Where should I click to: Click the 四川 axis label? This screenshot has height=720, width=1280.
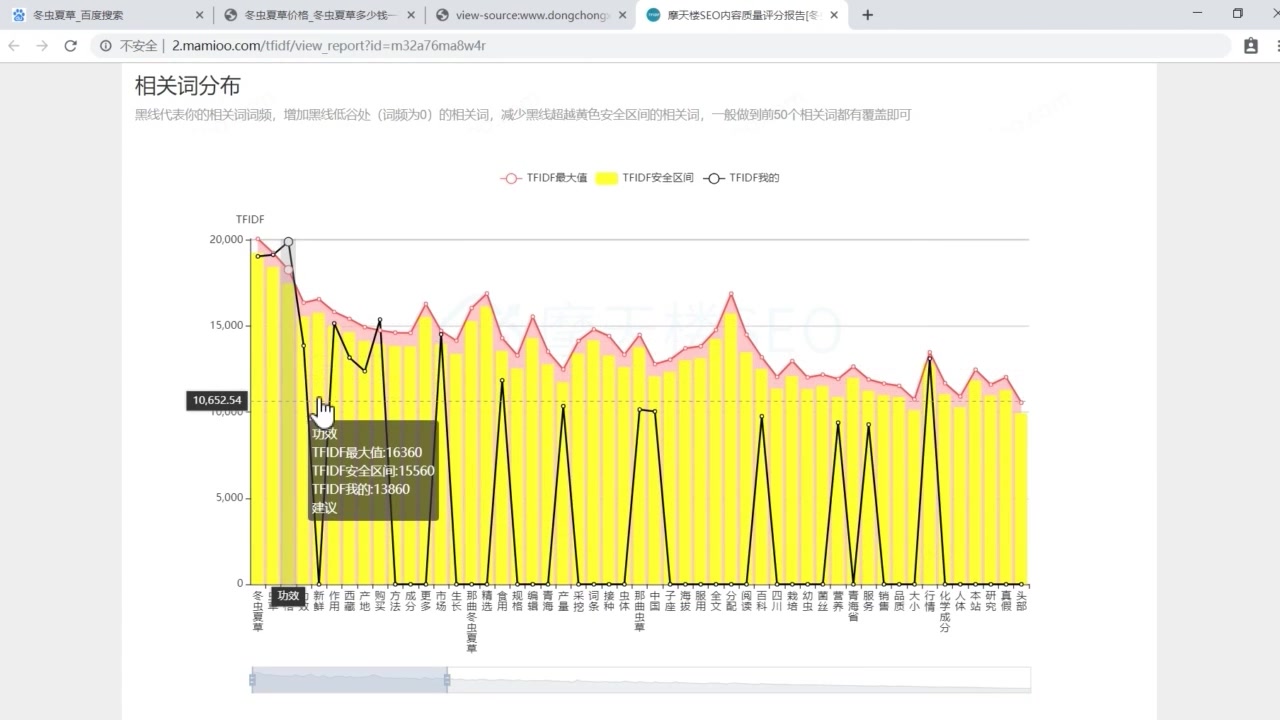coord(777,600)
